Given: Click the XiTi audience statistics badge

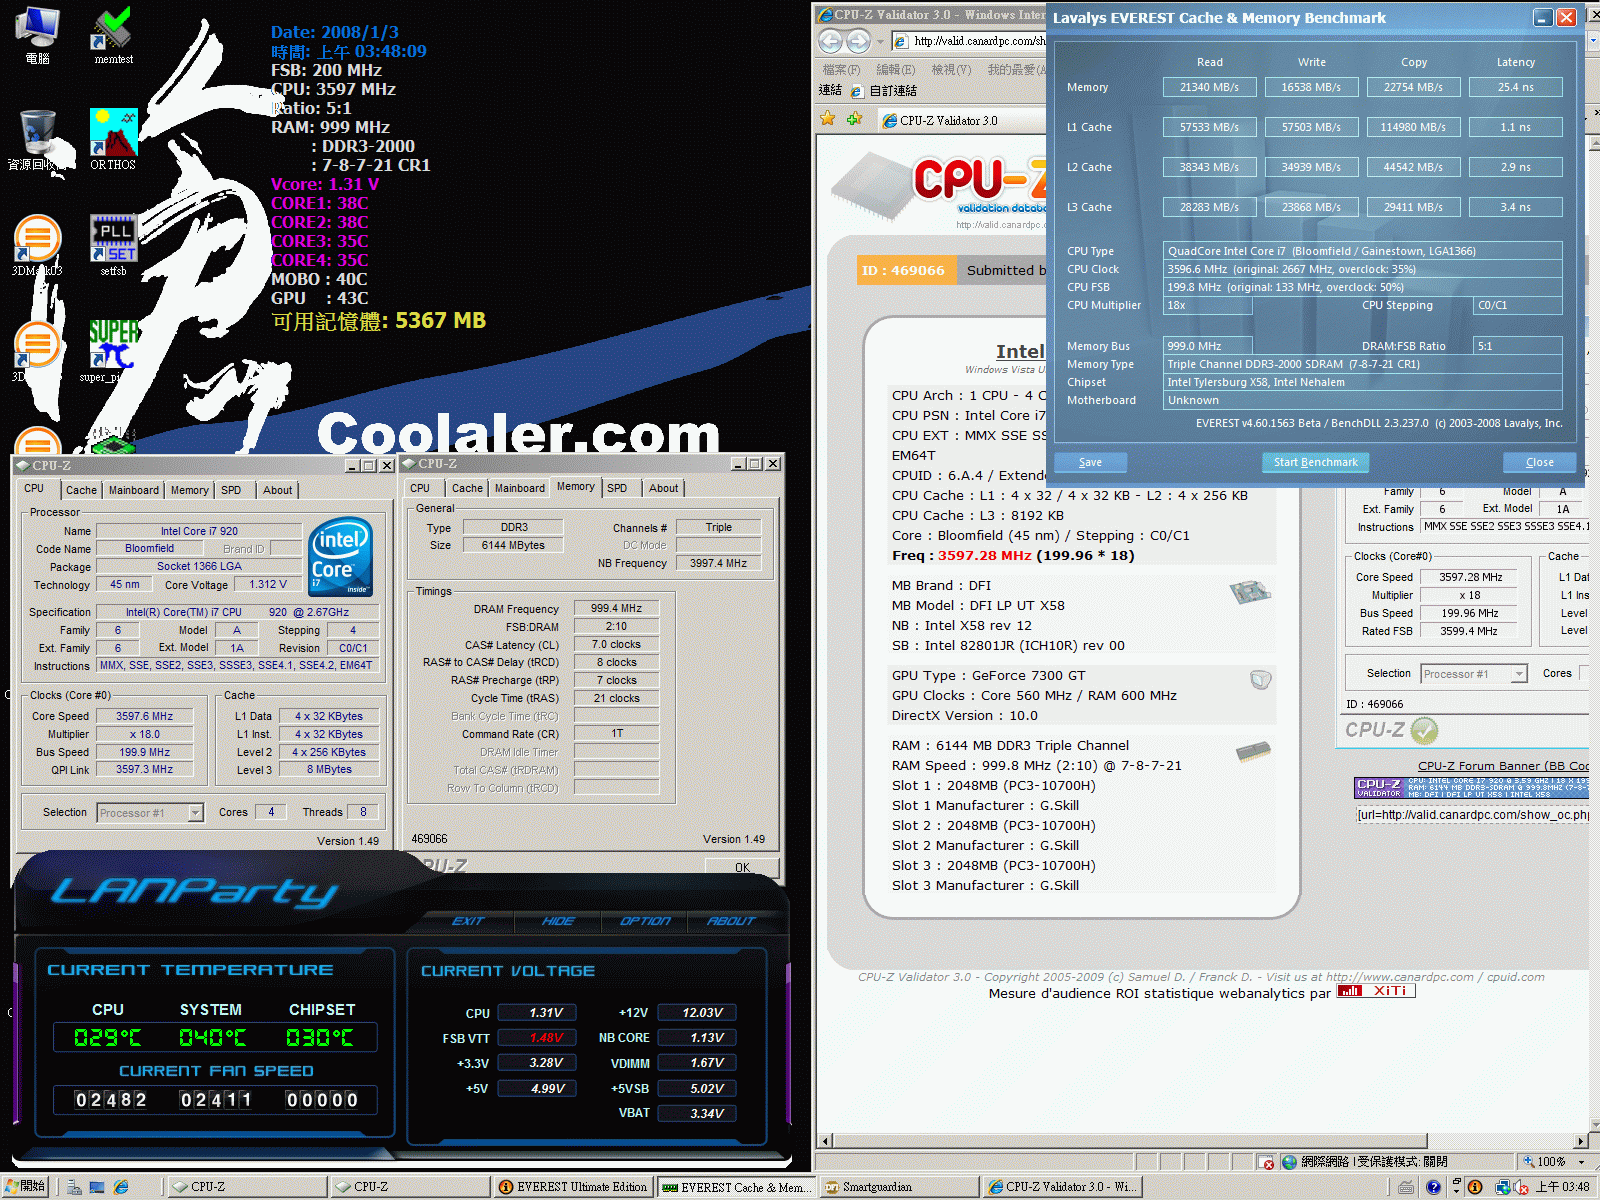Looking at the screenshot, I should coord(1376,991).
